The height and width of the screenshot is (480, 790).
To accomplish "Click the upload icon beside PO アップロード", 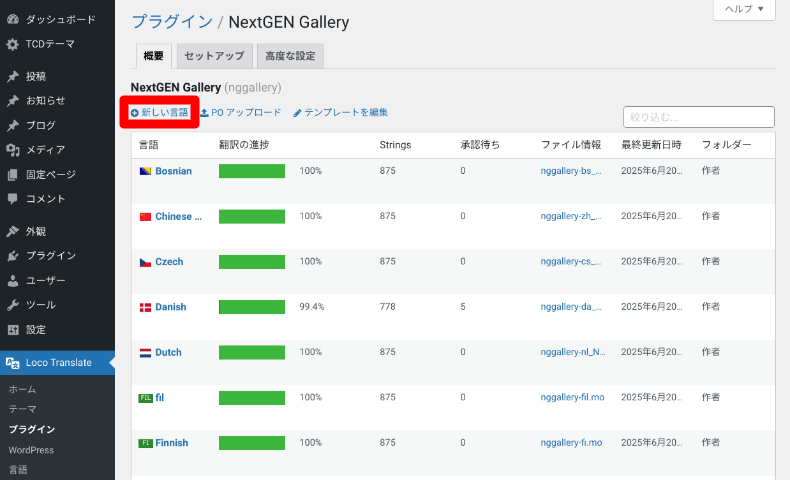I will pyautogui.click(x=204, y=113).
